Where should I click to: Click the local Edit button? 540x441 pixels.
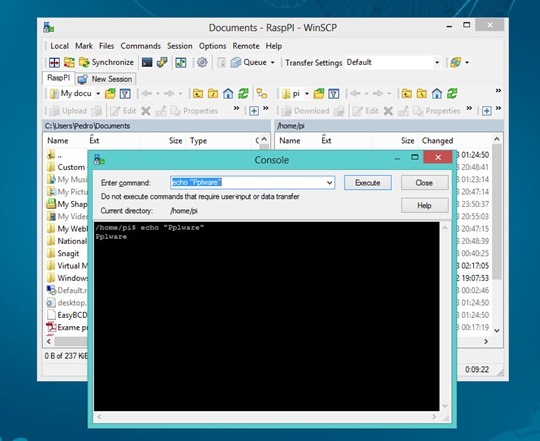point(123,111)
